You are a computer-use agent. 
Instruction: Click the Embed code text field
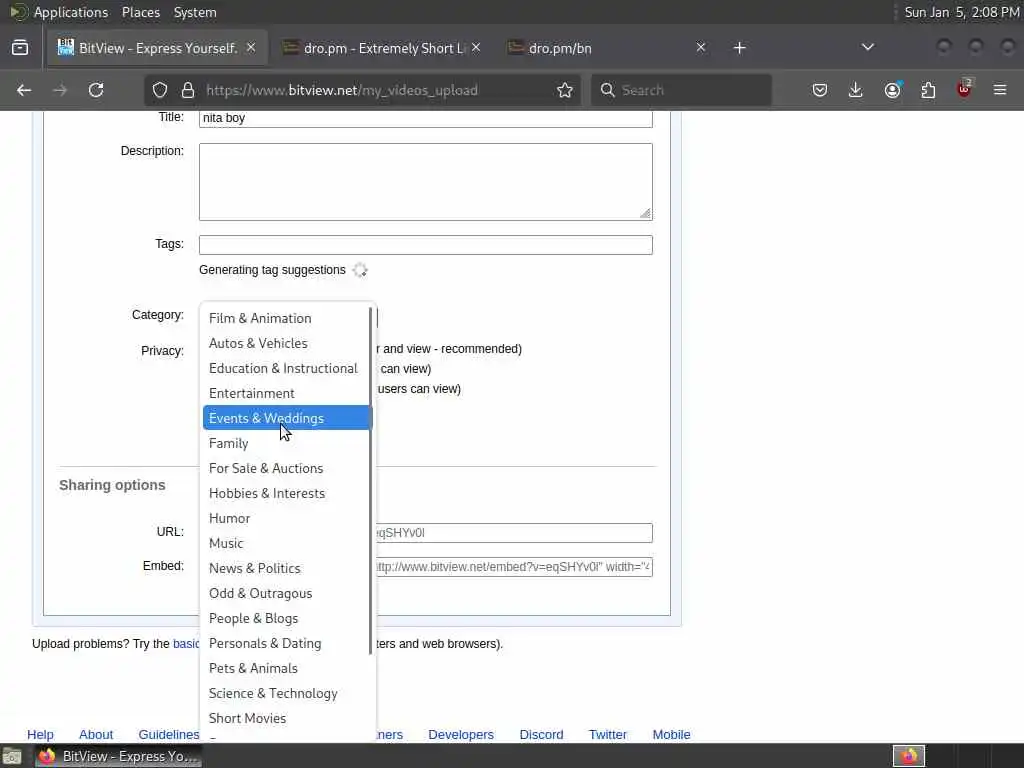[513, 567]
